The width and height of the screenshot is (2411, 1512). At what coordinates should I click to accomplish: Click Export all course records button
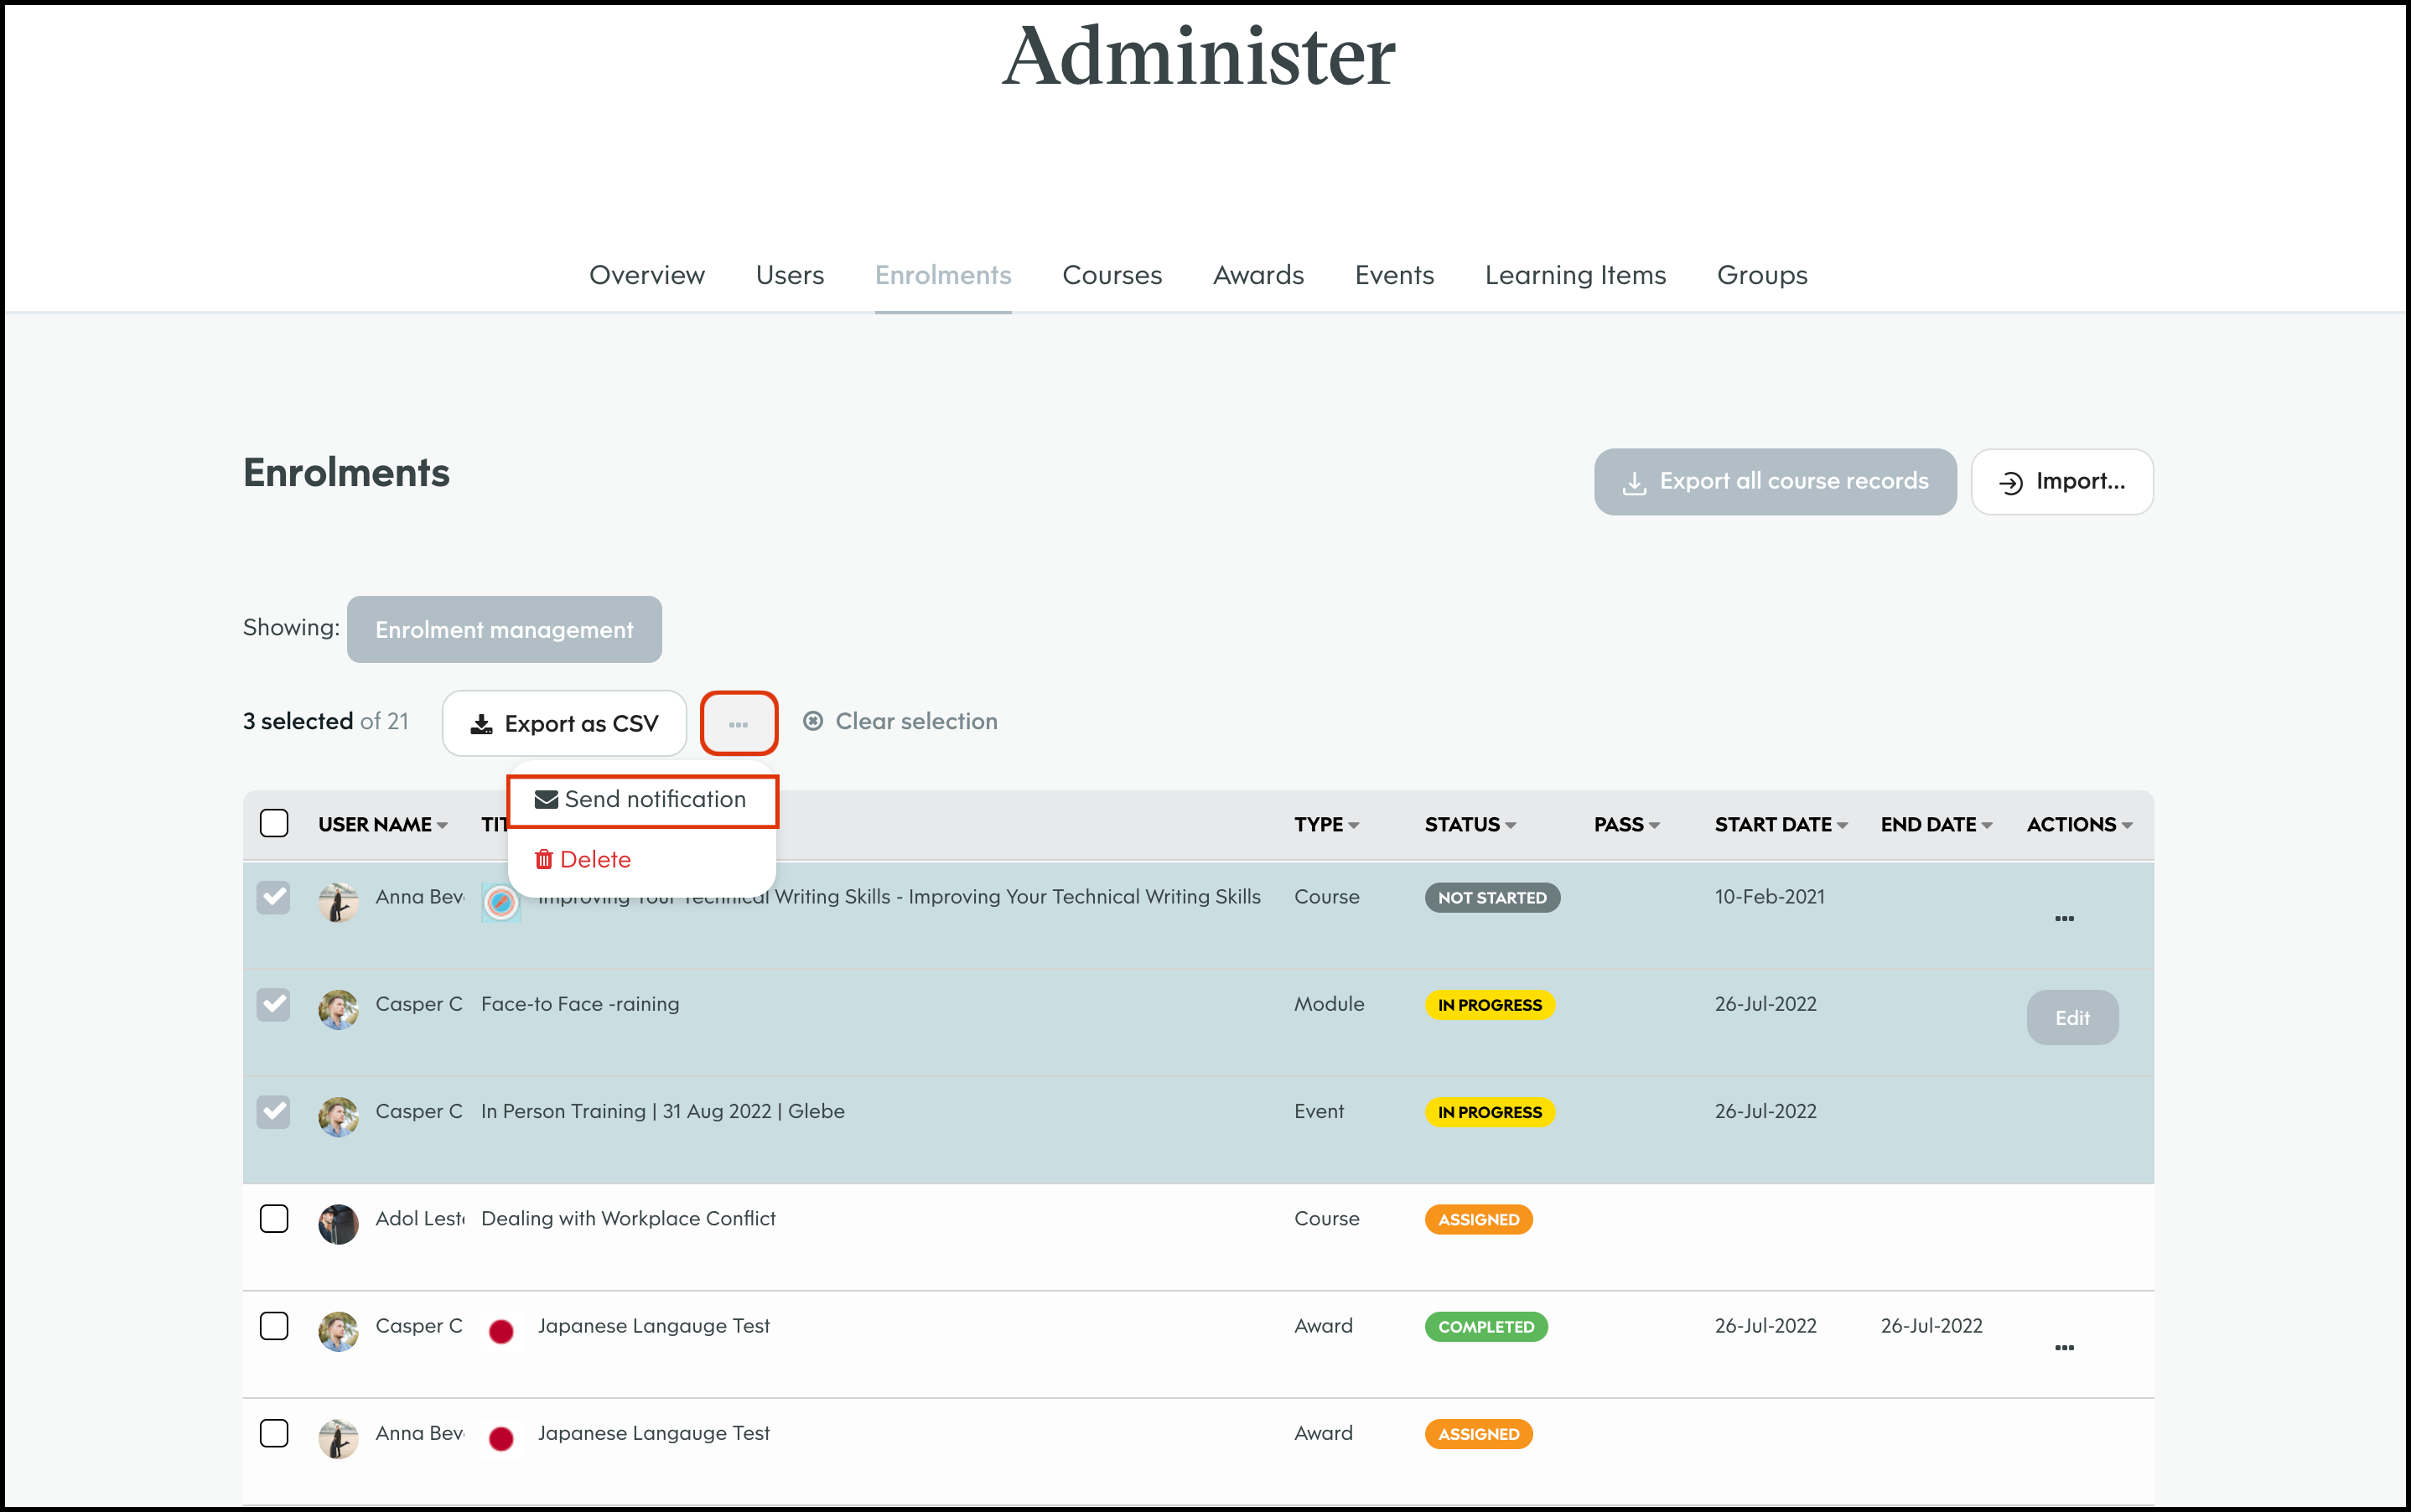coord(1774,481)
